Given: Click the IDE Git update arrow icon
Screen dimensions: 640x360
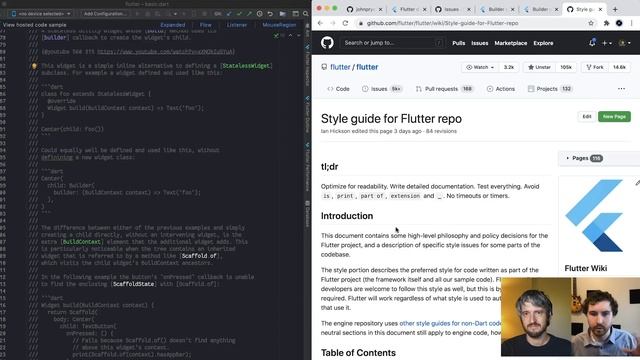Looking at the screenshot, I should coord(229,14).
